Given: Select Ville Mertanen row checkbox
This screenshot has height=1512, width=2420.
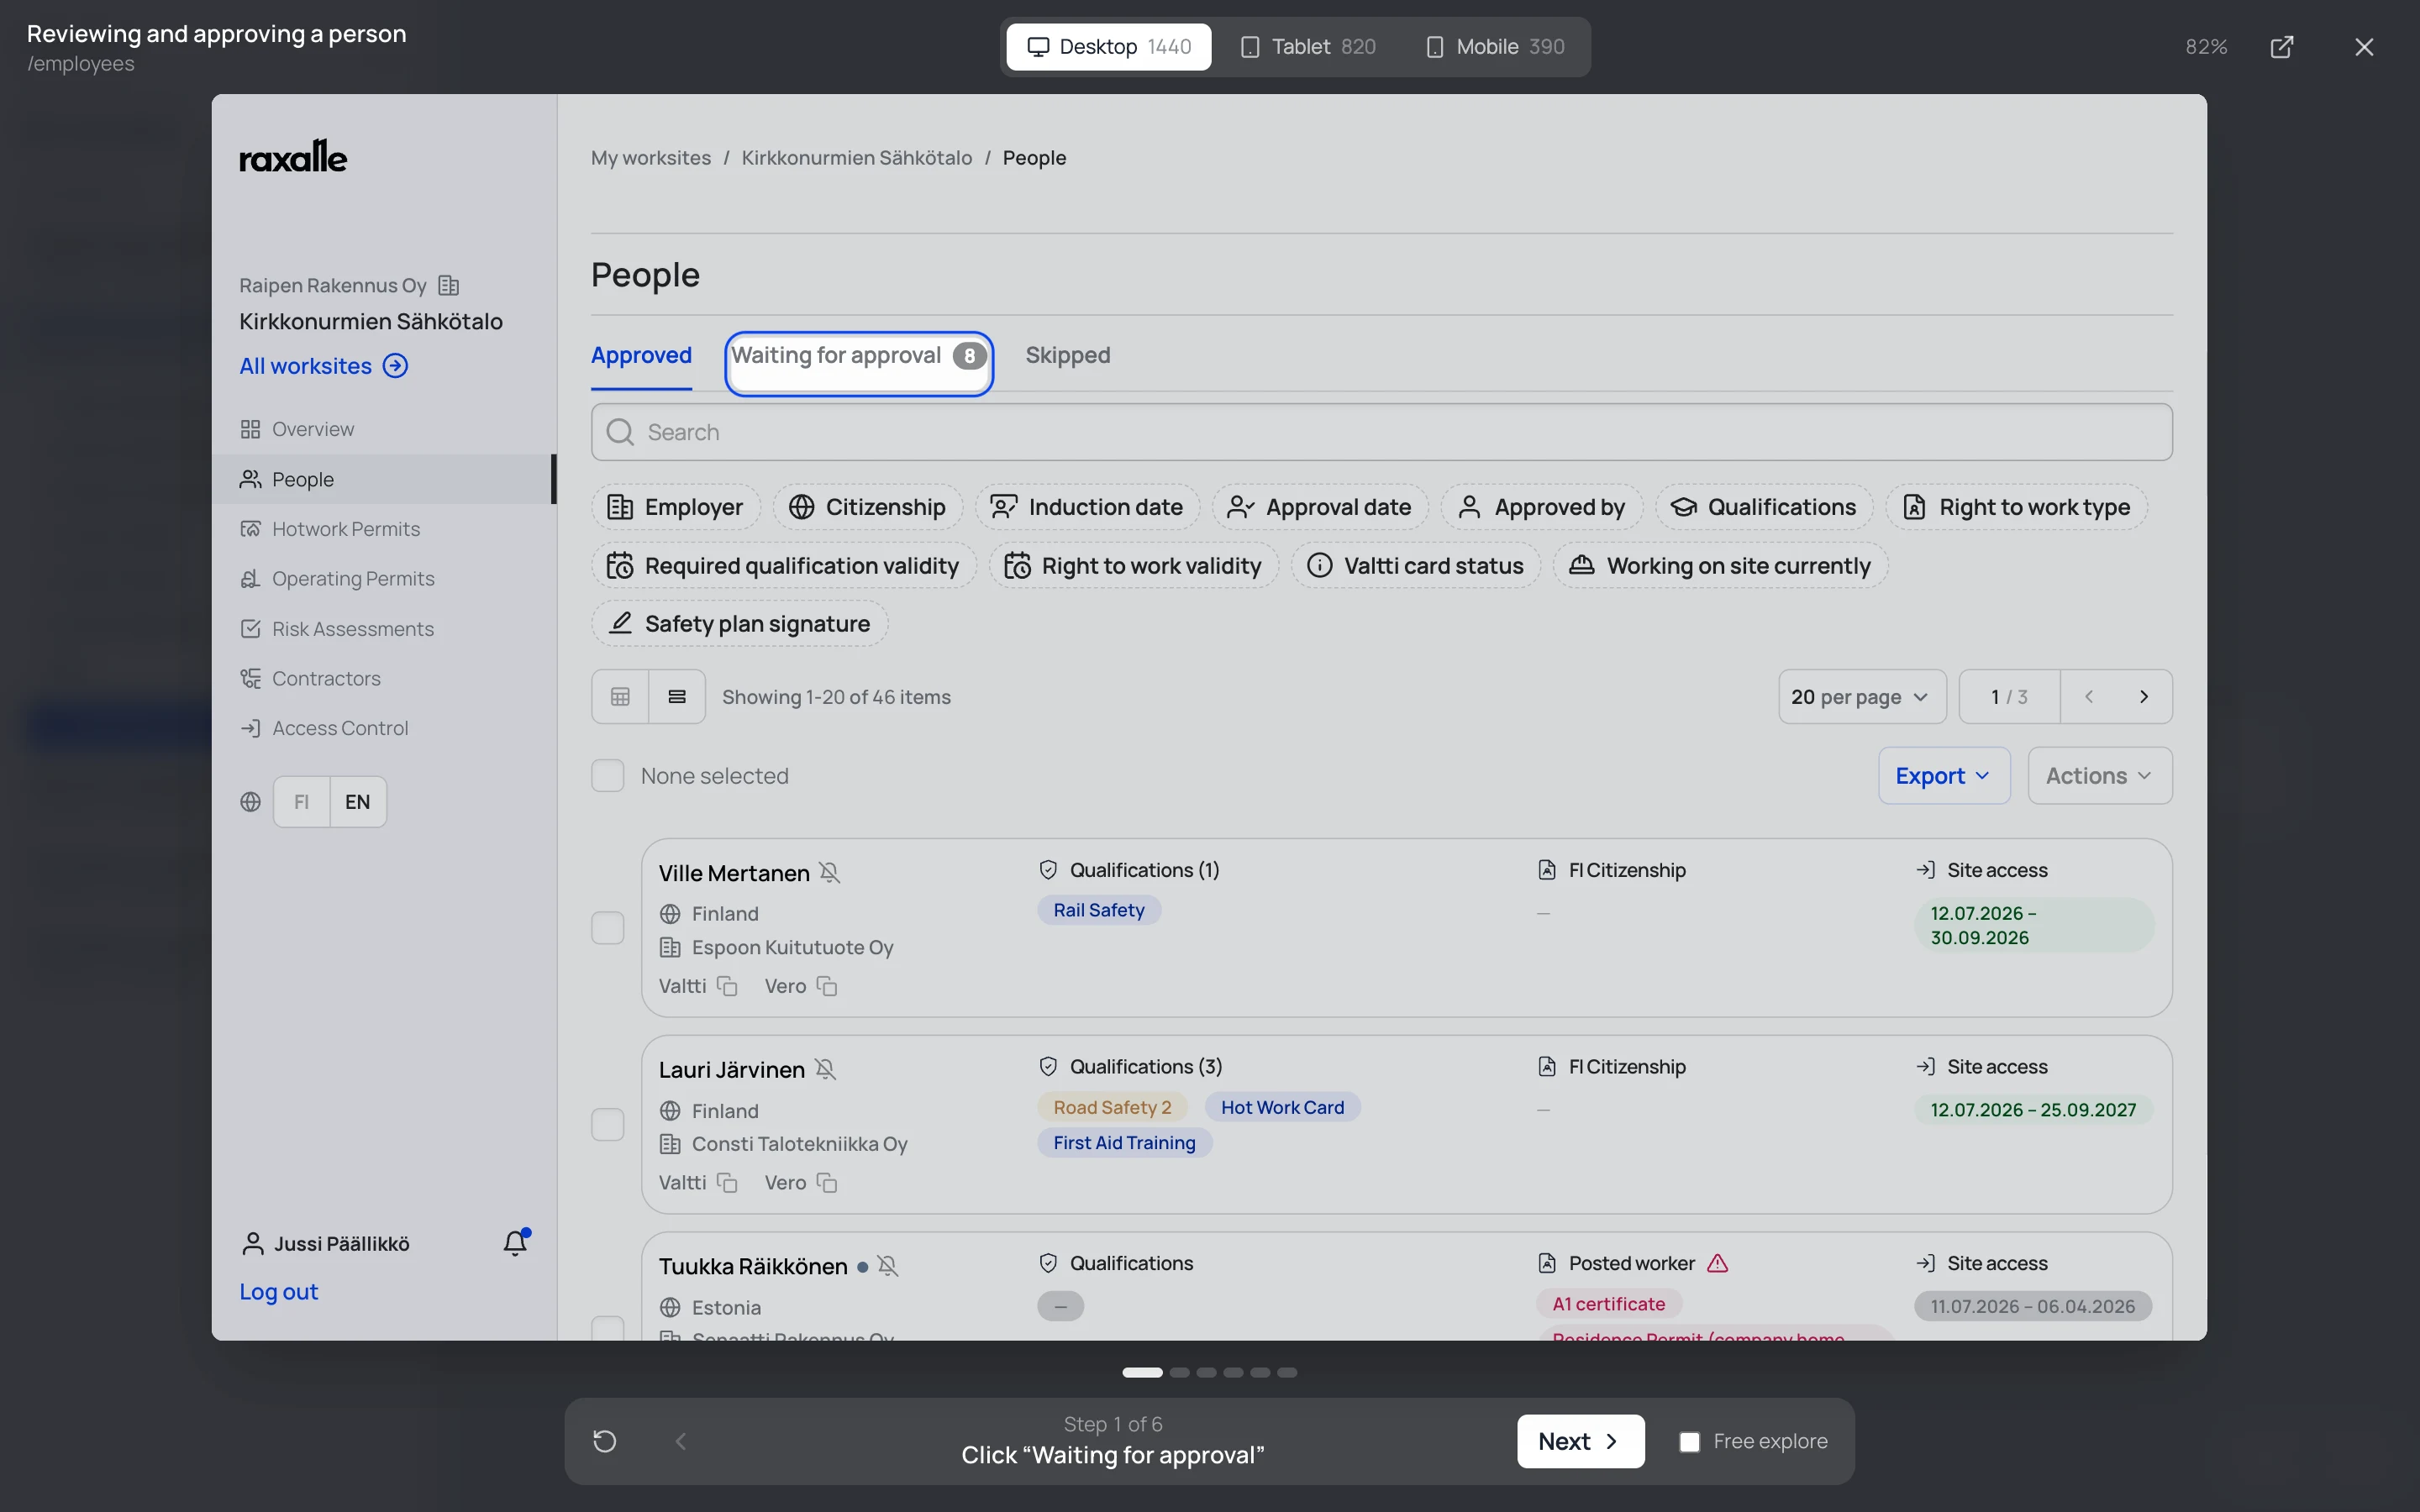Looking at the screenshot, I should [608, 928].
